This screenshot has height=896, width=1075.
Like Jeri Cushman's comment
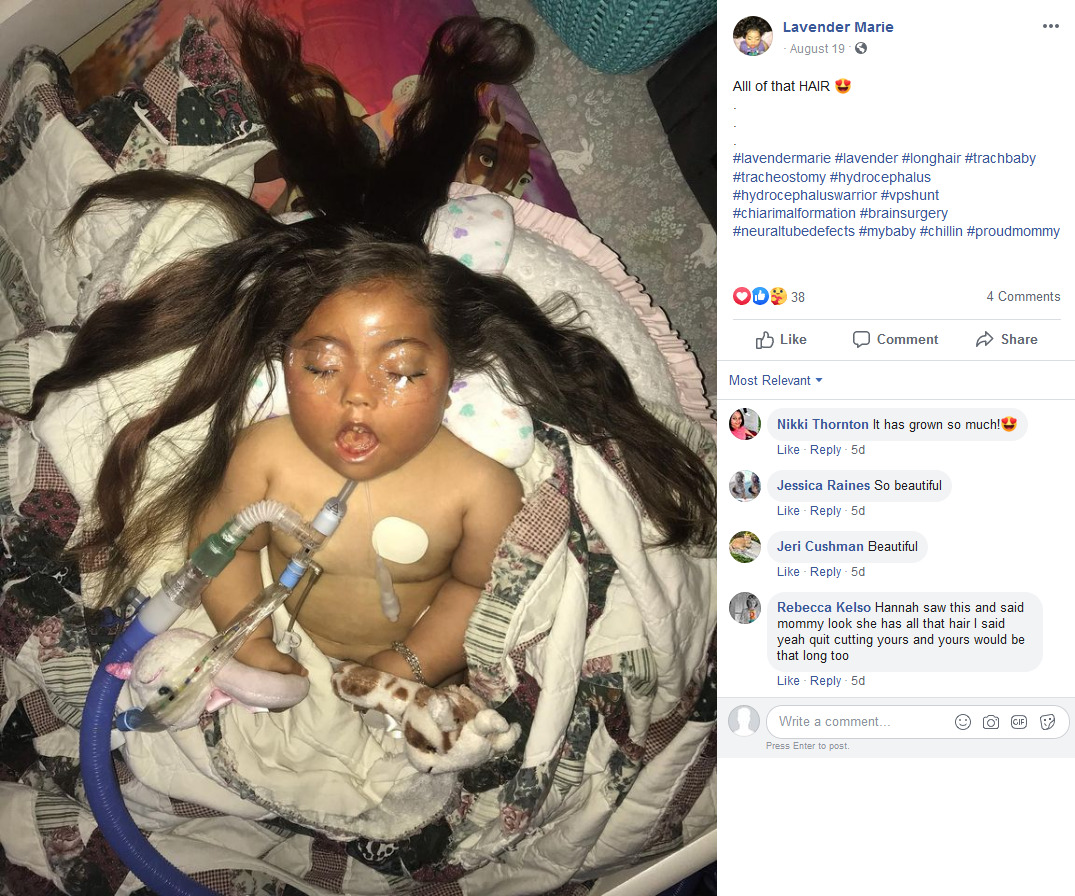point(788,572)
